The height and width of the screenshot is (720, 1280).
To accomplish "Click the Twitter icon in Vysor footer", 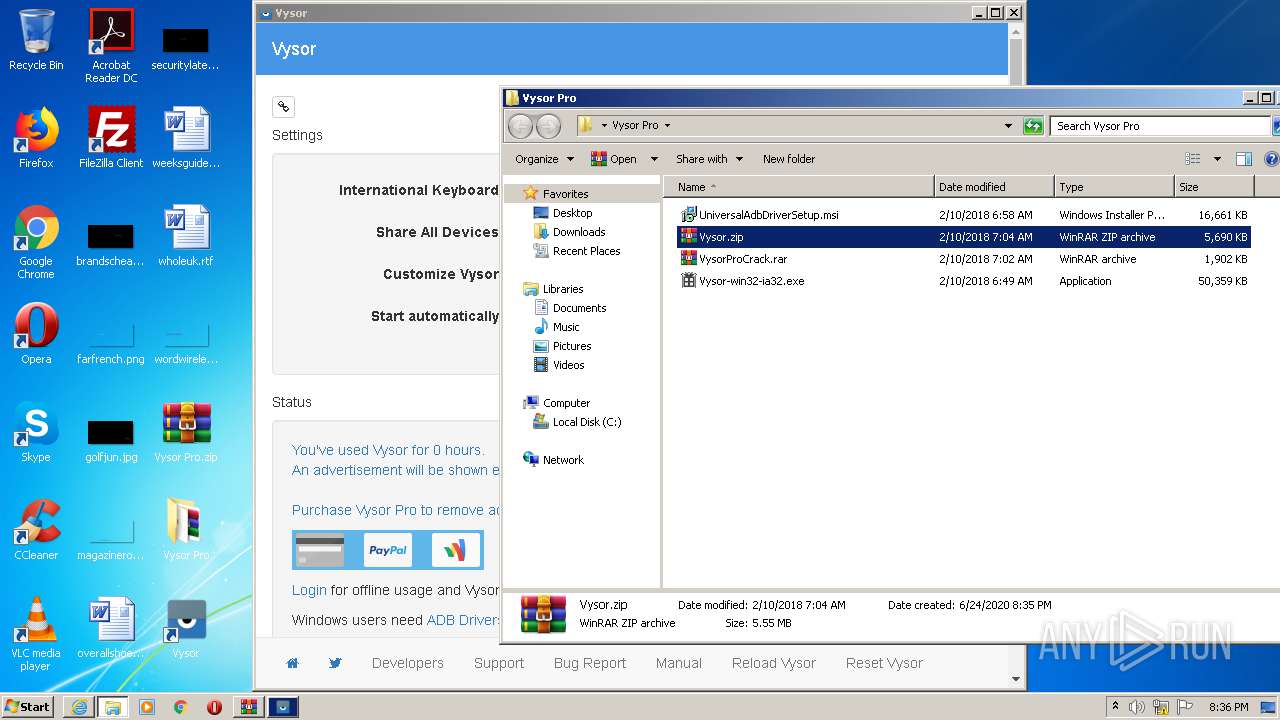I will pyautogui.click(x=335, y=663).
